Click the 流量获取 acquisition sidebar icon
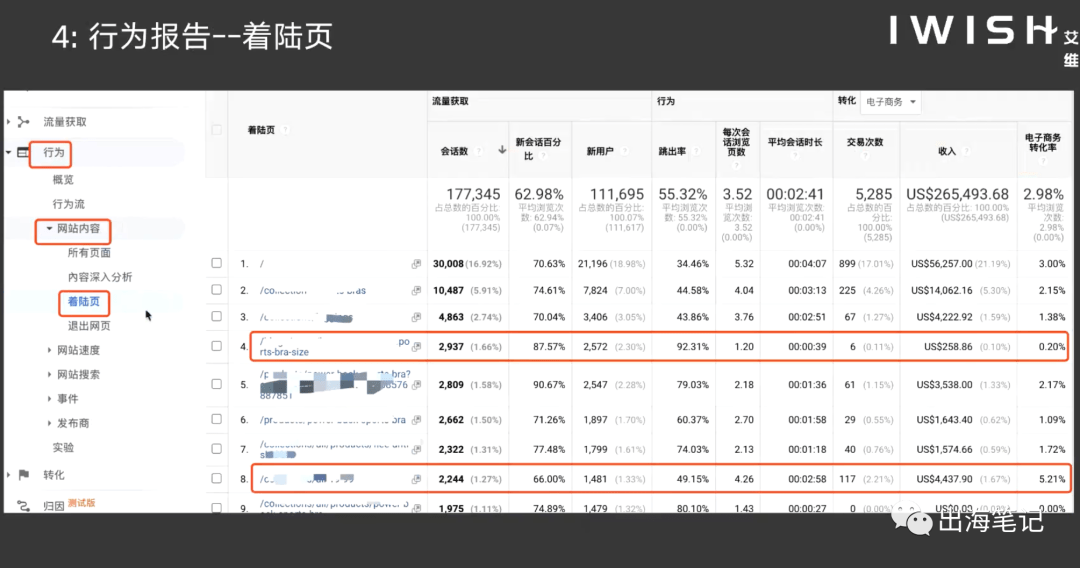This screenshot has height=568, width=1080. tap(24, 122)
